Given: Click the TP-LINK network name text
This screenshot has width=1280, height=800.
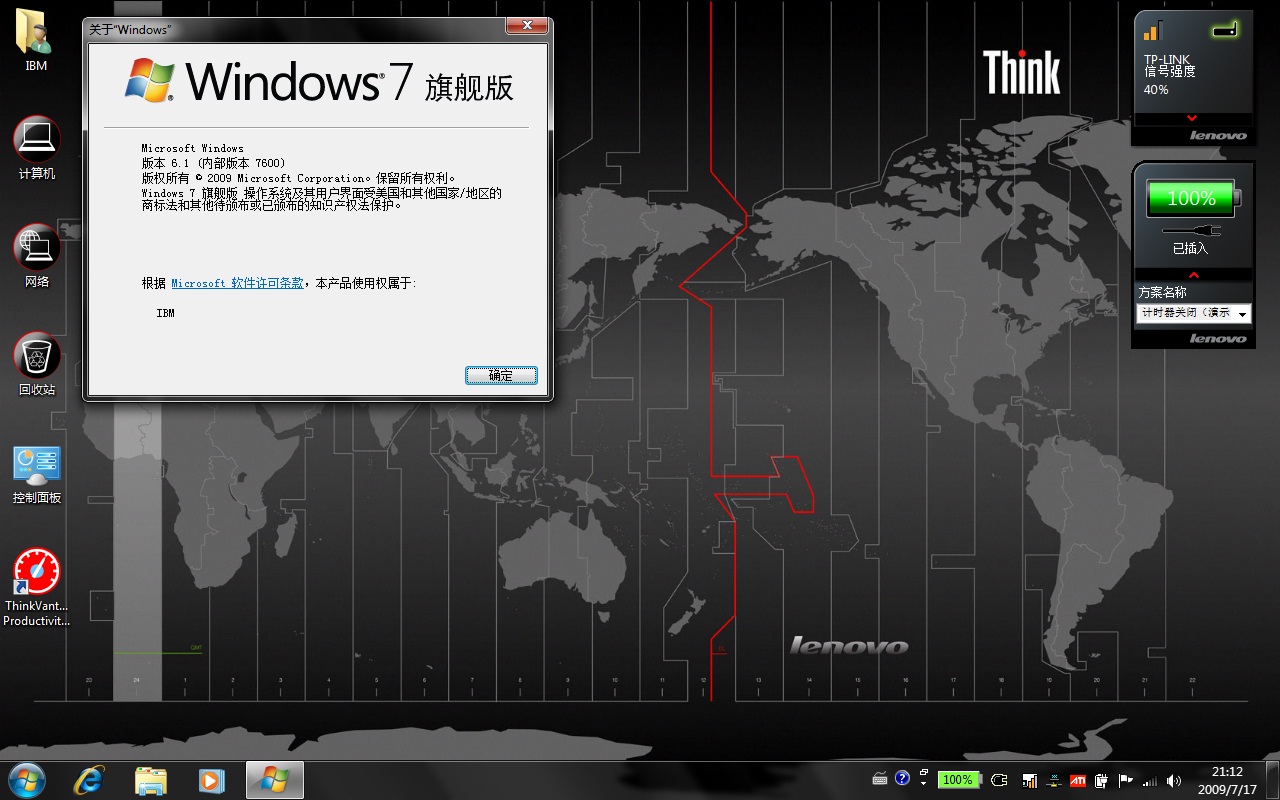Looking at the screenshot, I should point(1167,59).
